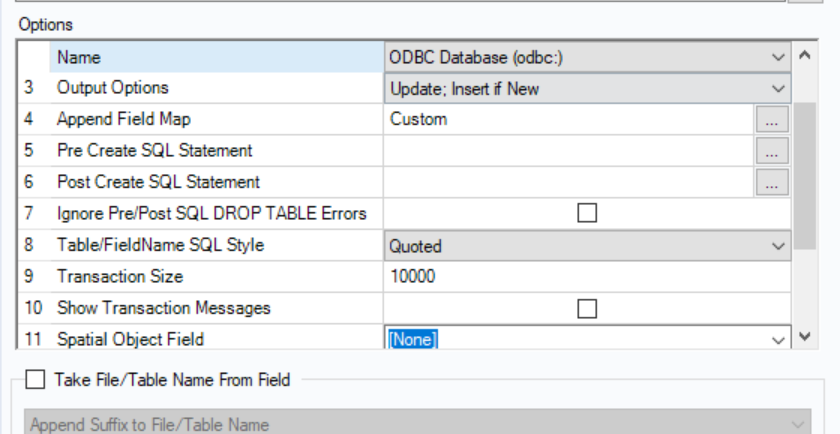Click the ellipsis button for Post Create SQL Statement
Viewport: 840px width, 434px height.
point(772,182)
